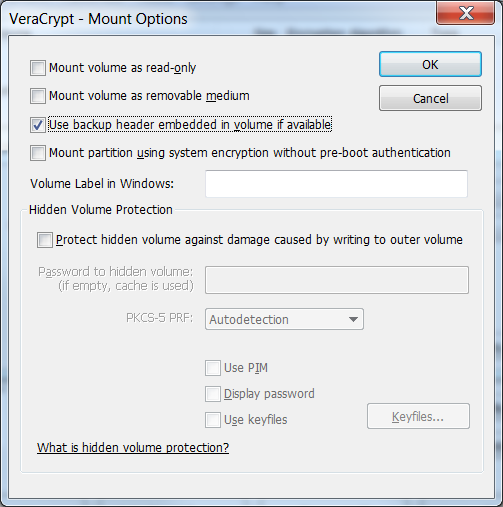Screen dimensions: 503x507
Task: Click the Use backup header label text
Action: 190,125
